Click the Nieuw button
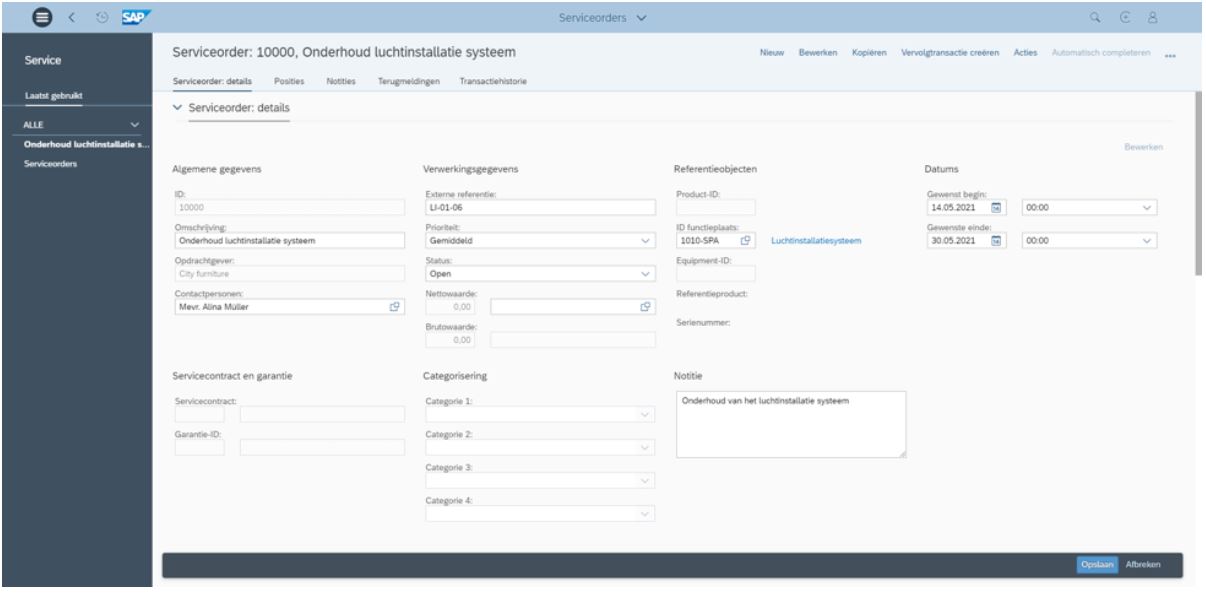The image size is (1206, 593). [772, 52]
